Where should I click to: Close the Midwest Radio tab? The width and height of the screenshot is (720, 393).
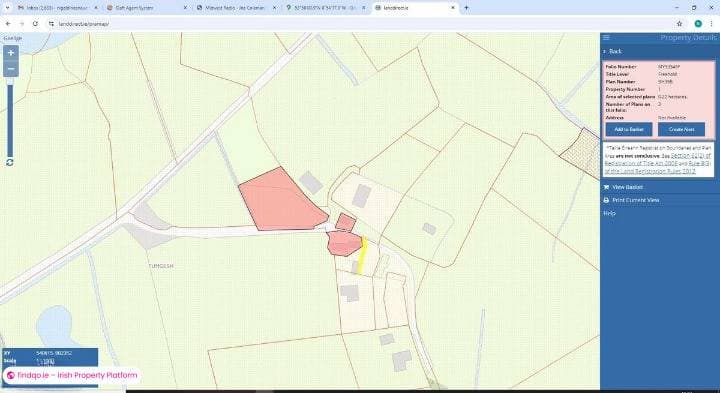click(x=274, y=8)
